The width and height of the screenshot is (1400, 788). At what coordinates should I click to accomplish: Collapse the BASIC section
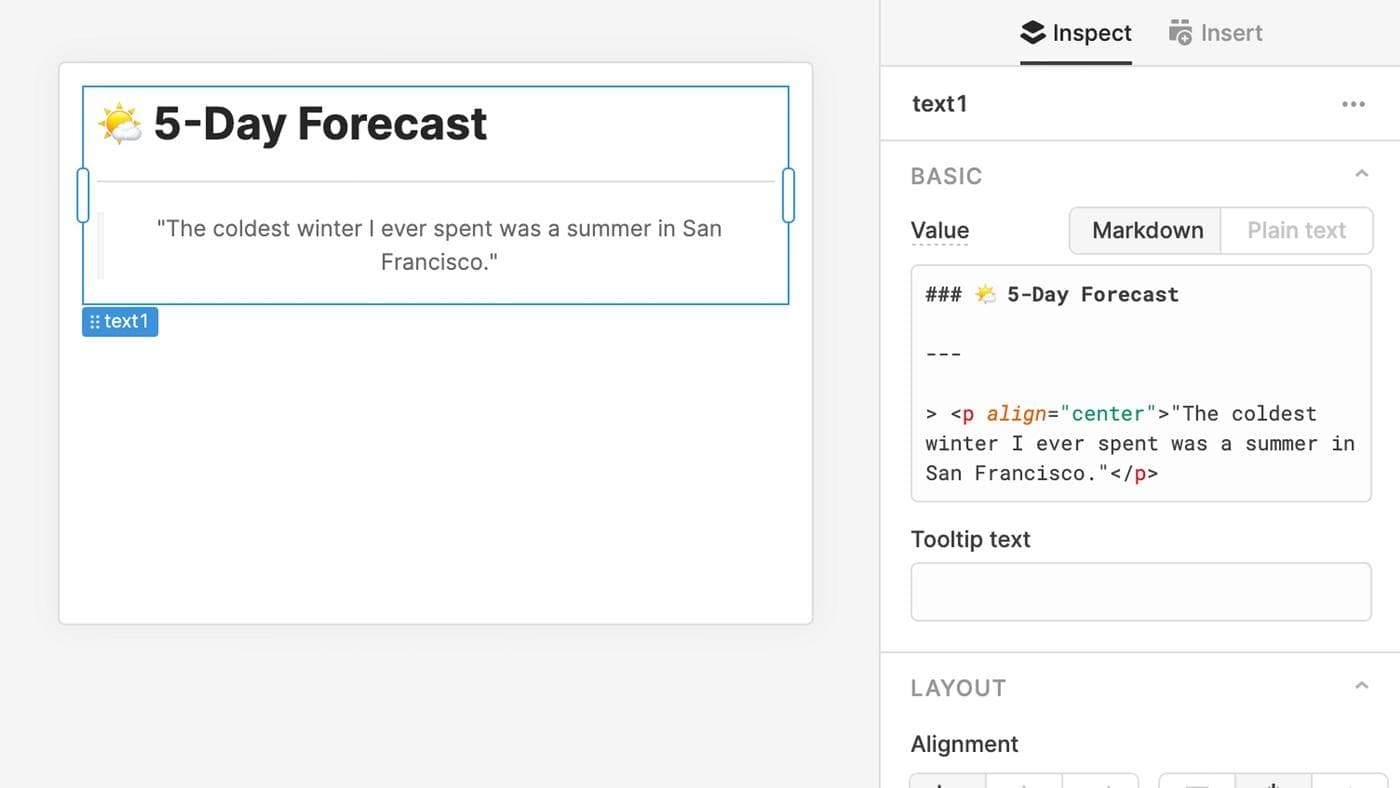pyautogui.click(x=1360, y=175)
